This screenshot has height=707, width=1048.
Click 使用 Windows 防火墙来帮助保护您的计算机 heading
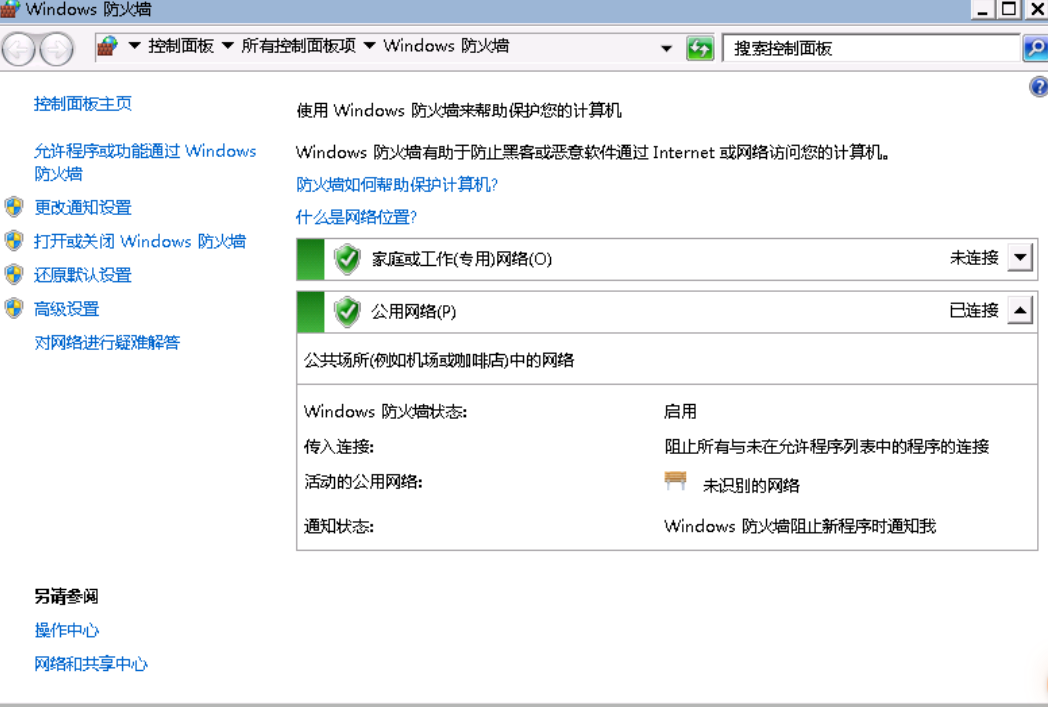click(x=459, y=110)
